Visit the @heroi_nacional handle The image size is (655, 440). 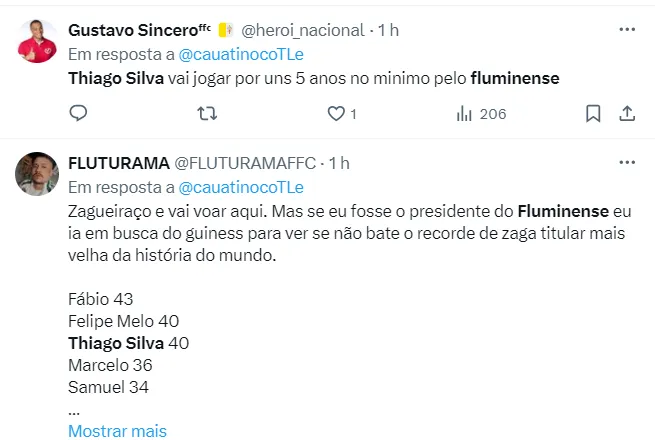click(x=303, y=30)
